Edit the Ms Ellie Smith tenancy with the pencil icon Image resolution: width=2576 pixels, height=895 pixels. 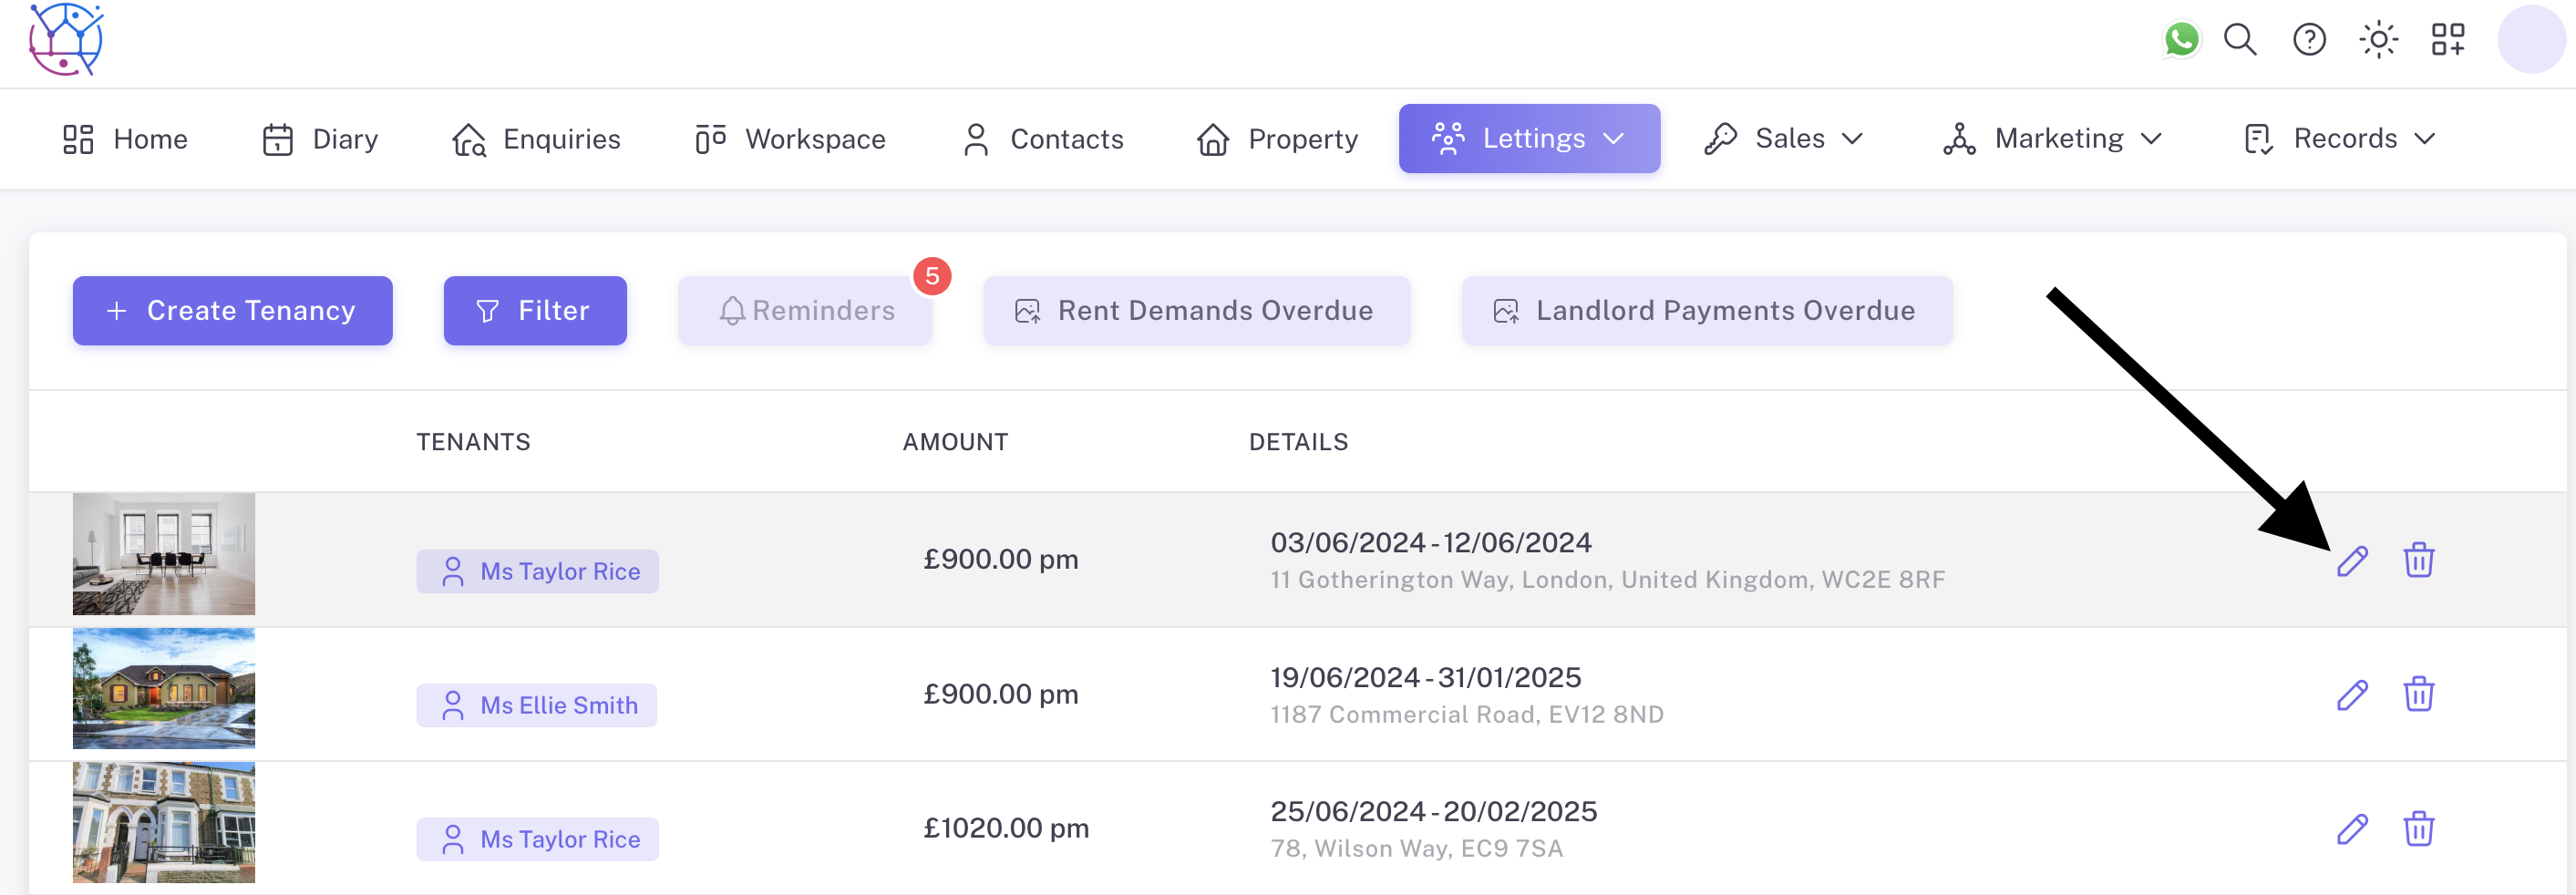[2352, 695]
